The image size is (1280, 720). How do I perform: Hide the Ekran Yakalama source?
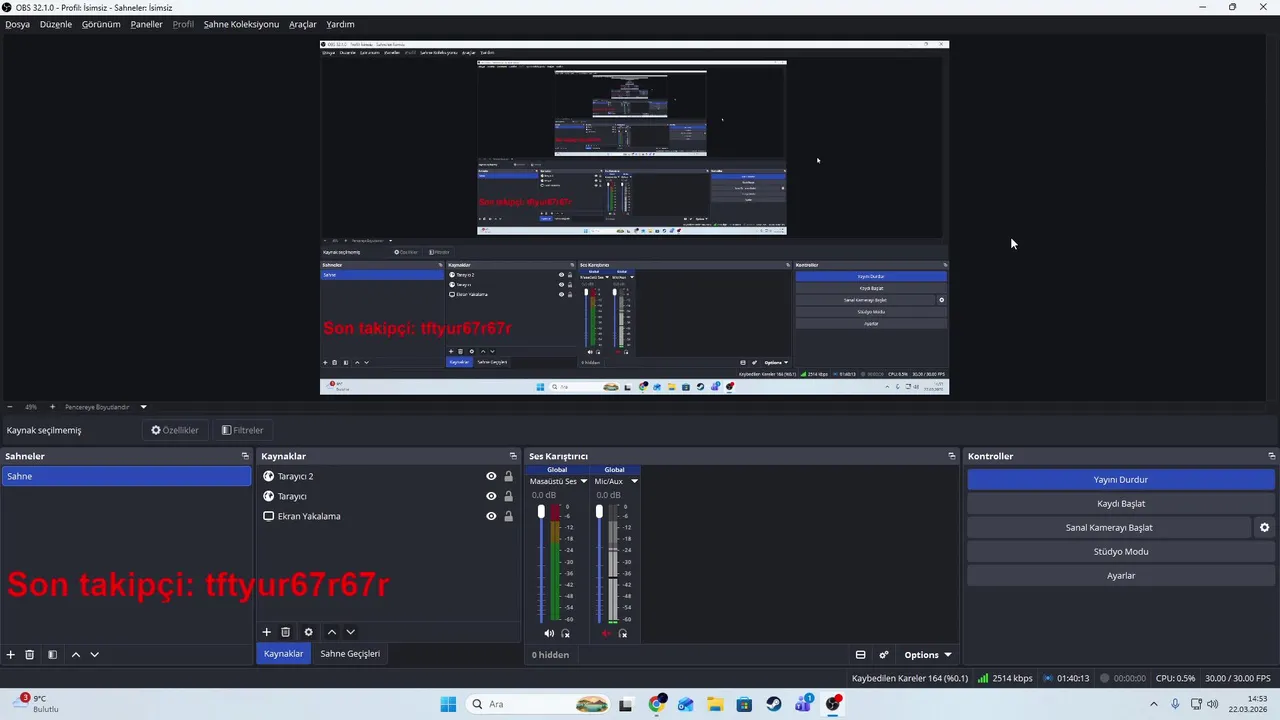pyautogui.click(x=491, y=516)
